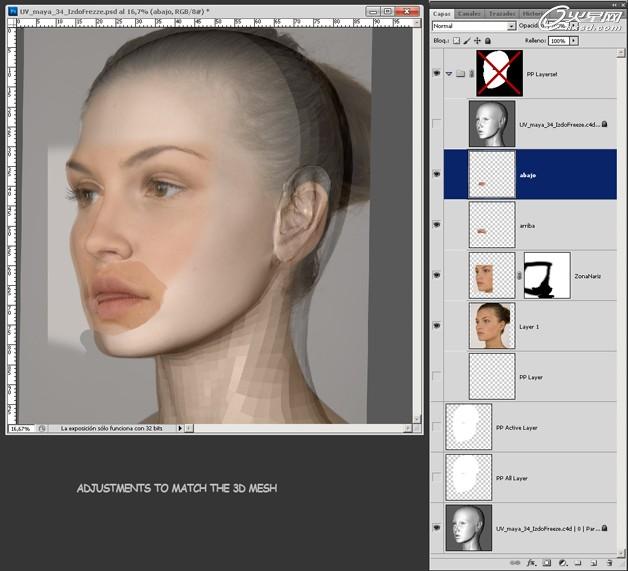
Task: Click the zoom percentage field in status bar
Action: coord(21,428)
